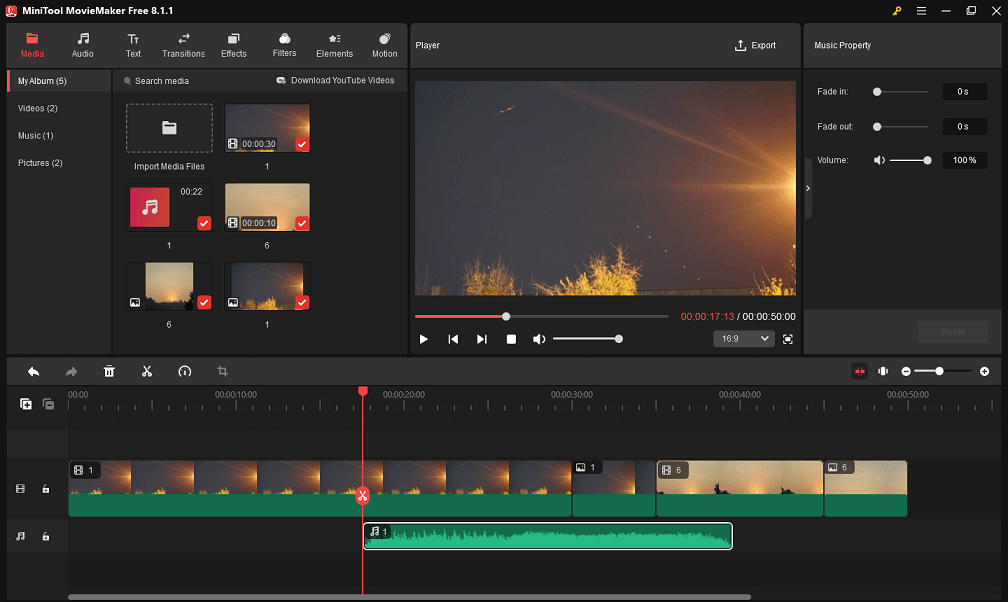Zoom in the timeline with plus icon
Screen dimensions: 1008x602
click(984, 372)
